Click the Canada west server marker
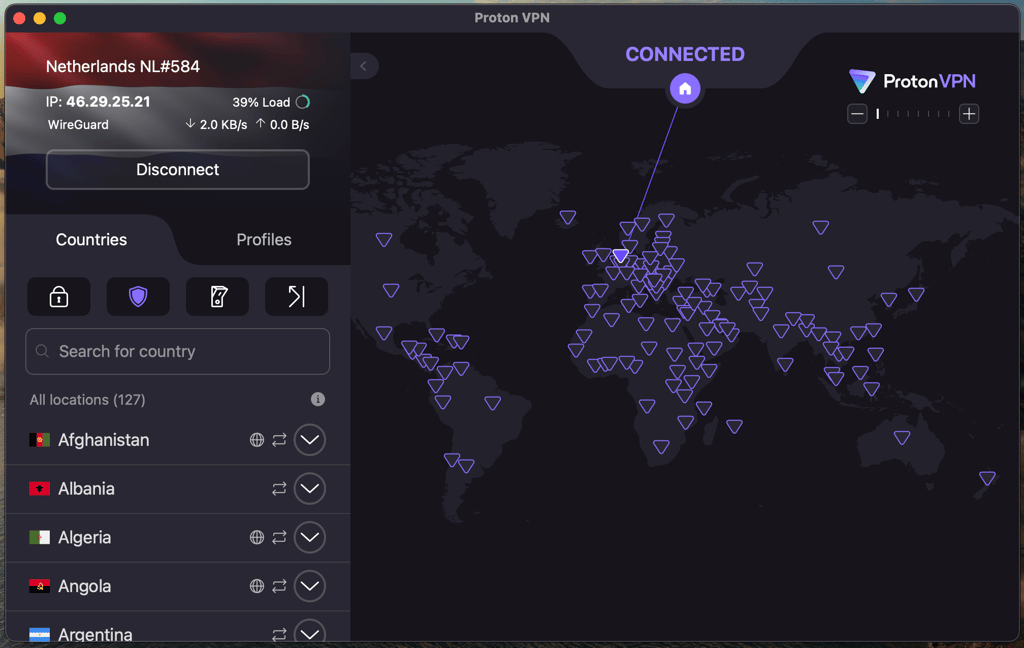Screen dimensions: 1024x648 [x=384, y=240]
